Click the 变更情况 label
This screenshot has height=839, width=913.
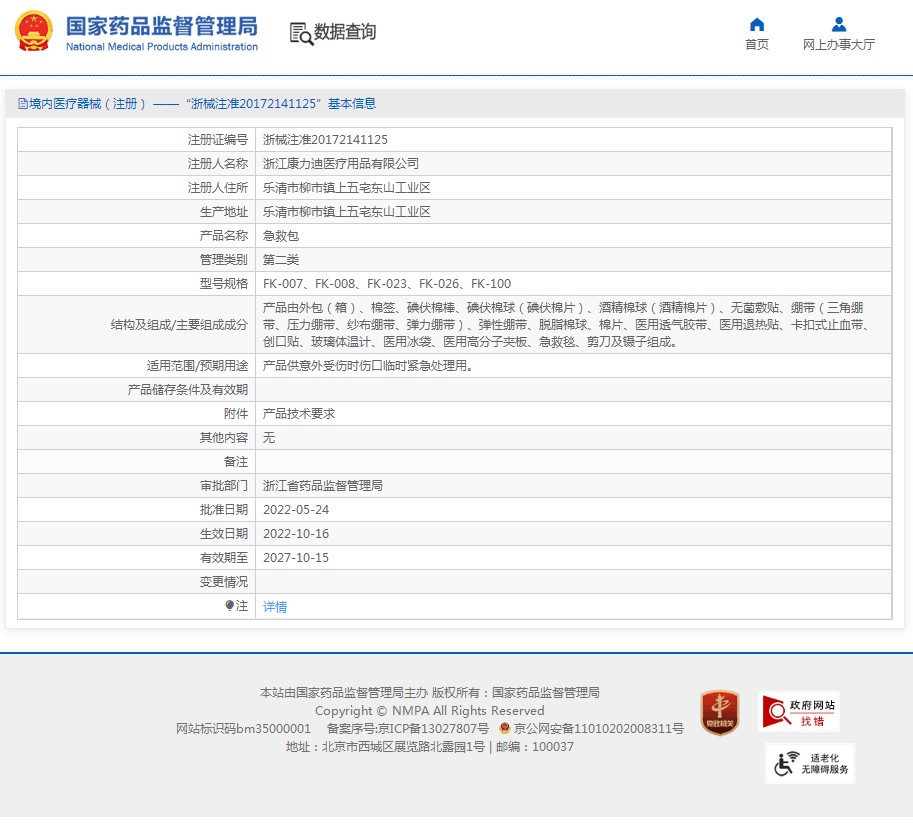224,582
